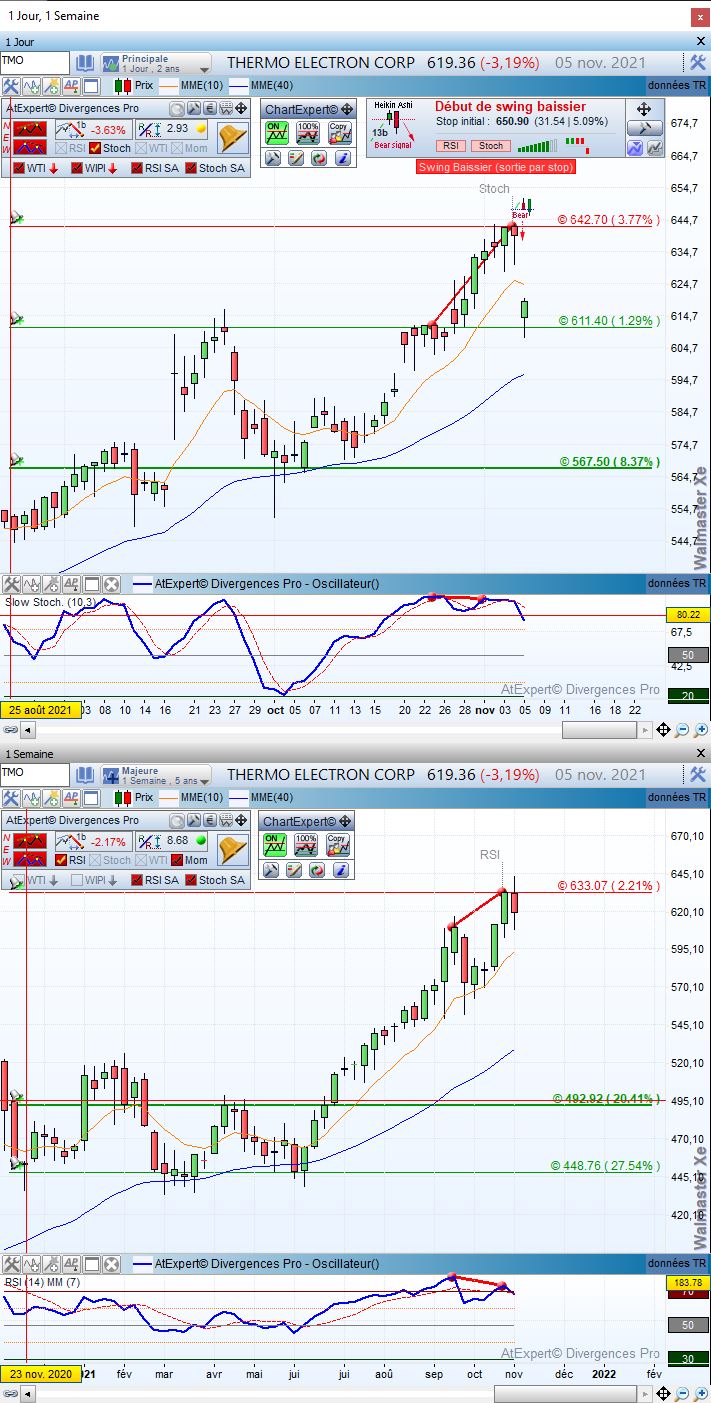The width and height of the screenshot is (711, 1403).
Task: Toggle the Mom checkbox in 1 Jour AtExpert panel
Action: click(x=177, y=148)
